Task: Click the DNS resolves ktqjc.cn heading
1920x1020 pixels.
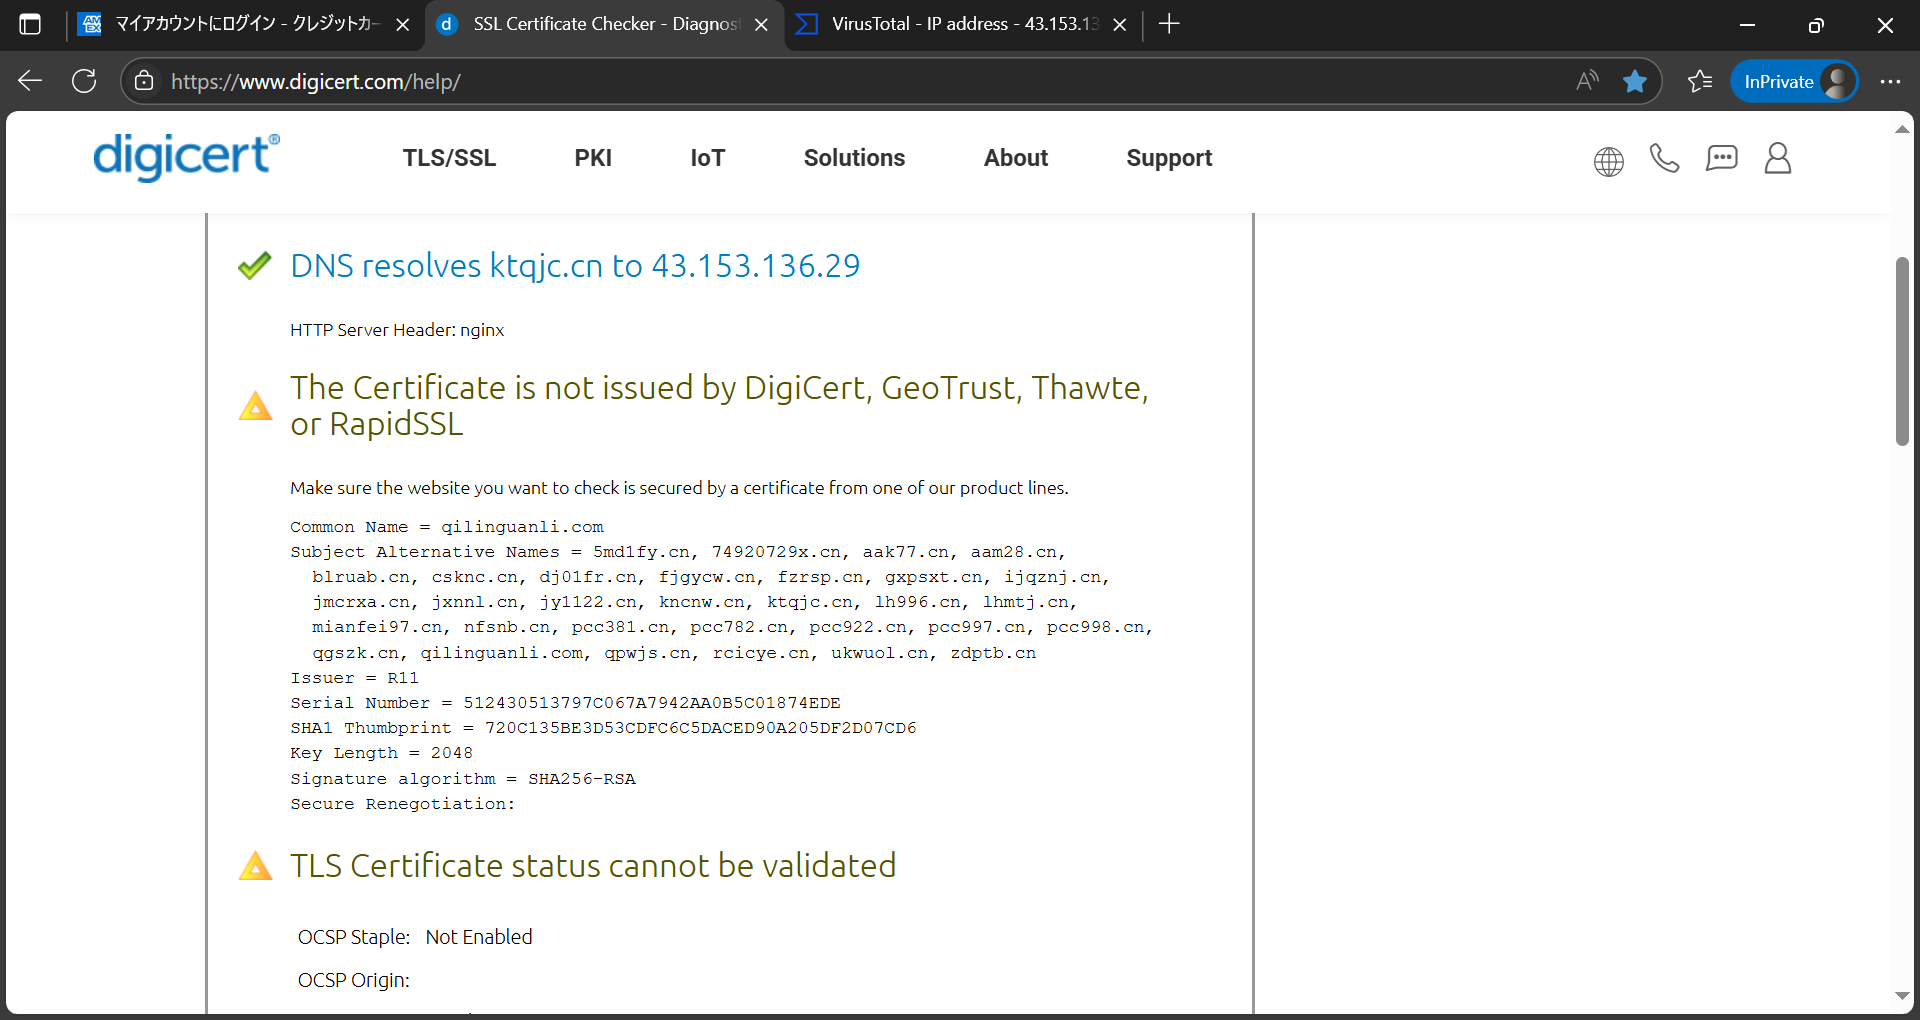Action: coord(575,266)
